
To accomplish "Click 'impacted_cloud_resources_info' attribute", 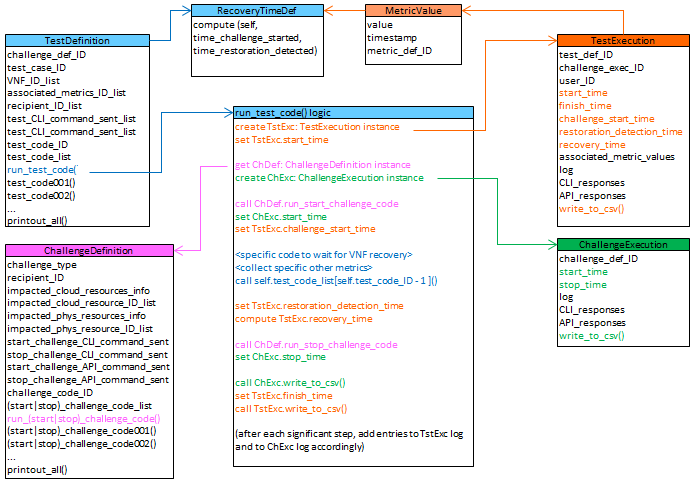I will [79, 291].
